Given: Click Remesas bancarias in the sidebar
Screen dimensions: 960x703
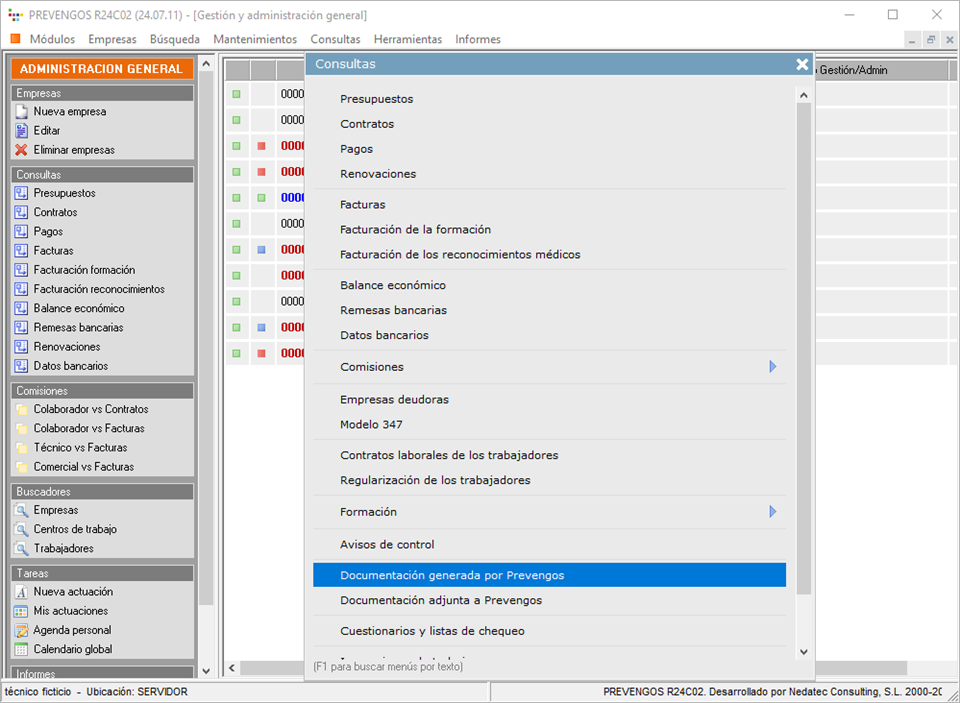Looking at the screenshot, I should pos(78,327).
